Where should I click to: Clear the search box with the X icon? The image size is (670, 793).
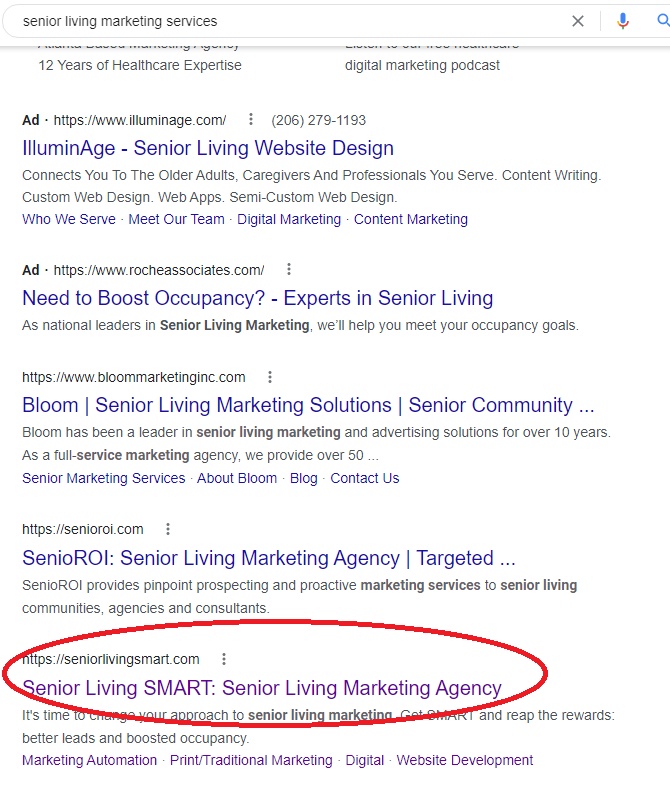(x=577, y=21)
